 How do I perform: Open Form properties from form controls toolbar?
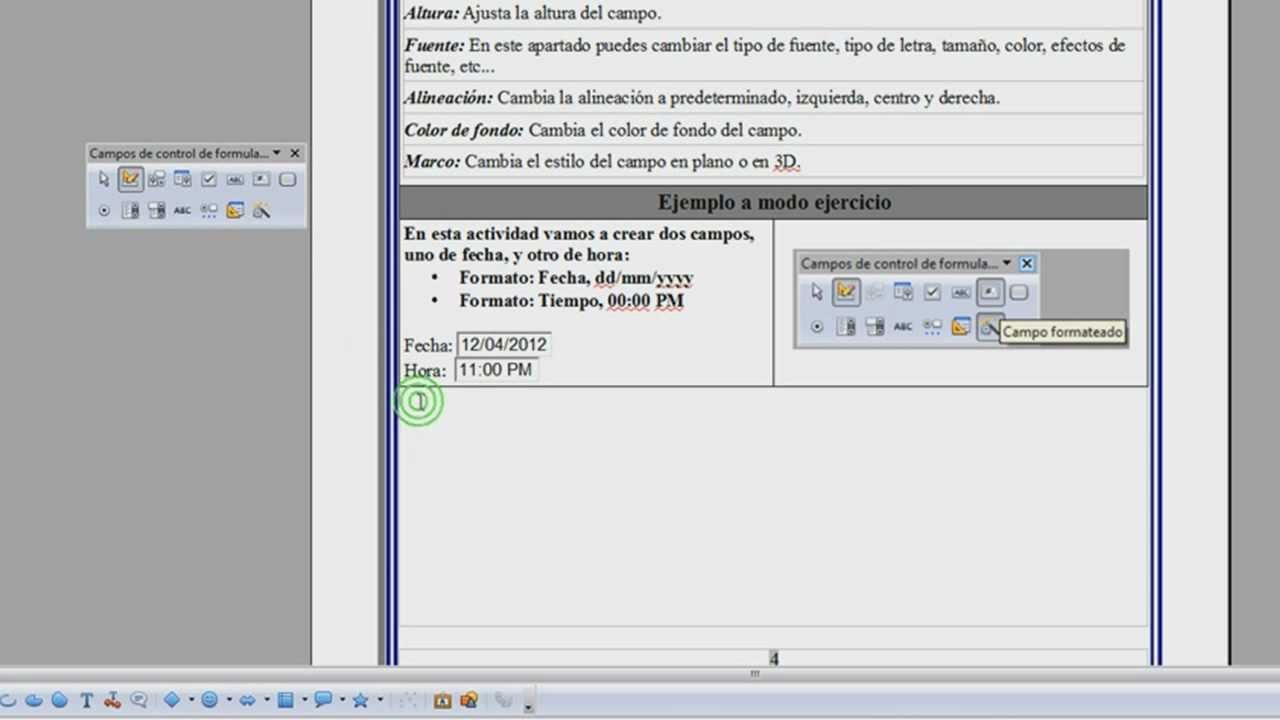pos(183,180)
